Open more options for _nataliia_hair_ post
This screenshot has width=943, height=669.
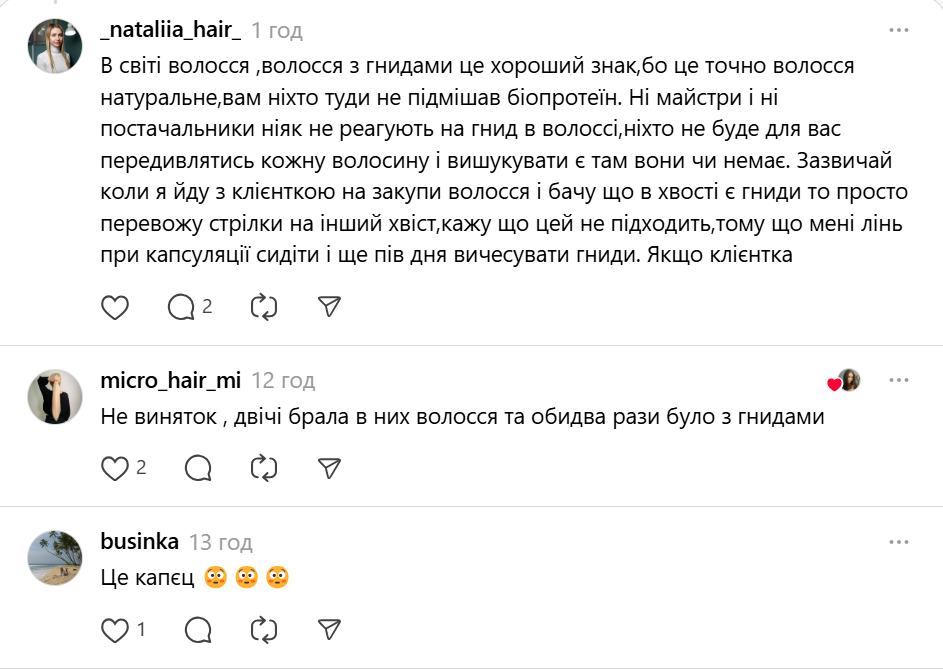click(x=899, y=30)
